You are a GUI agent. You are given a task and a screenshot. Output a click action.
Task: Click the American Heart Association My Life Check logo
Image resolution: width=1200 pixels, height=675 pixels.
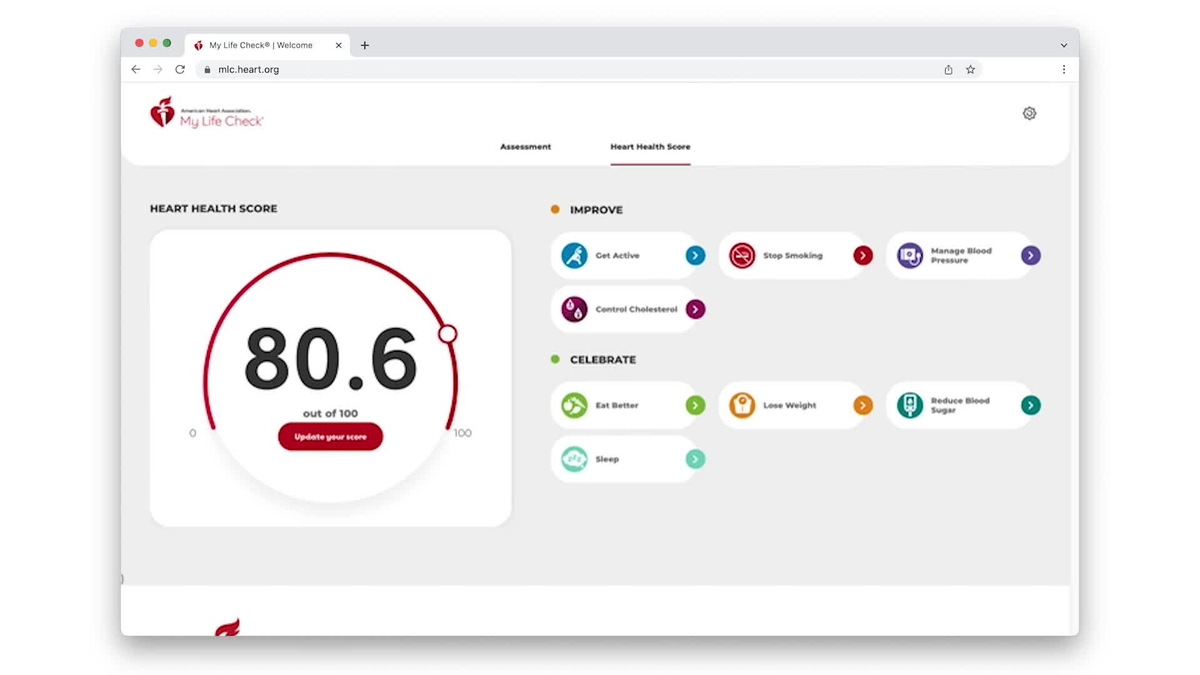(x=207, y=113)
